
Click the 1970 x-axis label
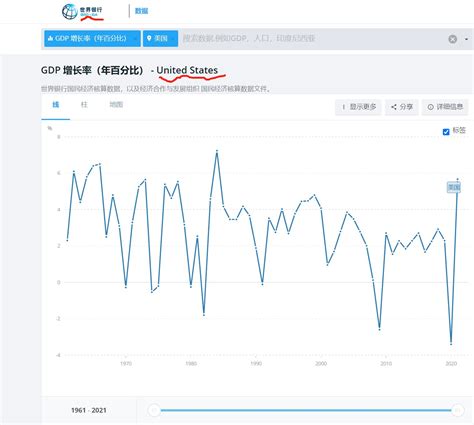126,363
